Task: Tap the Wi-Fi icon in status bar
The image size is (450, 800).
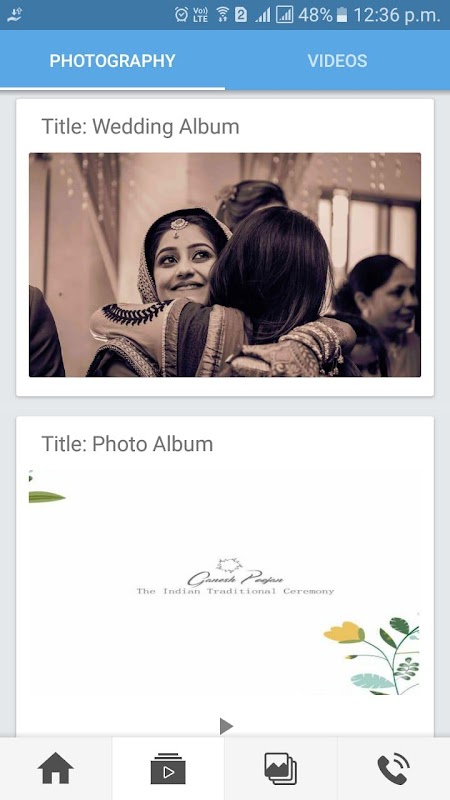Action: point(222,15)
